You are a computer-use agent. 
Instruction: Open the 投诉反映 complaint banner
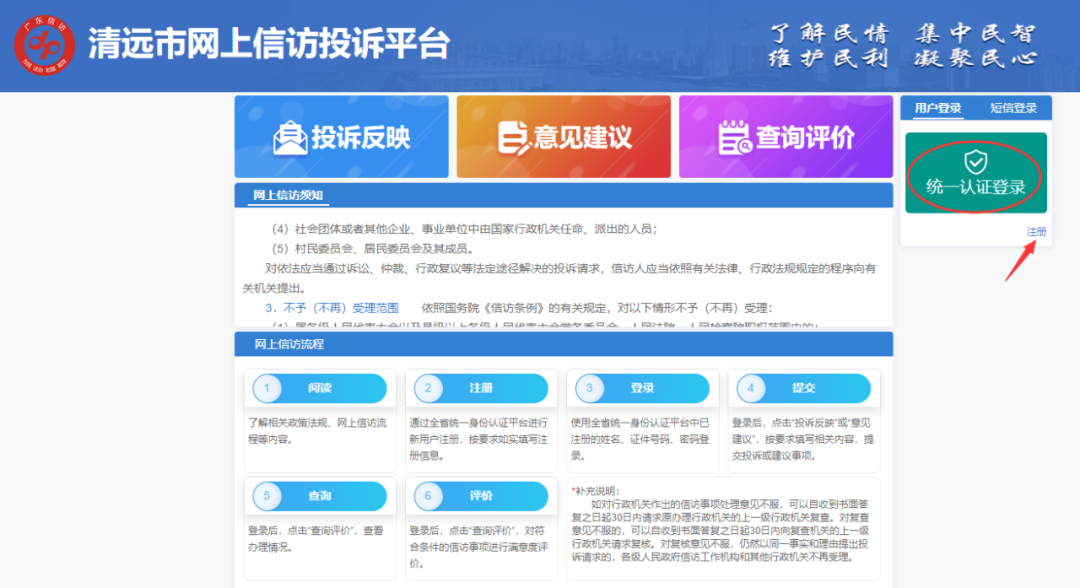[342, 137]
